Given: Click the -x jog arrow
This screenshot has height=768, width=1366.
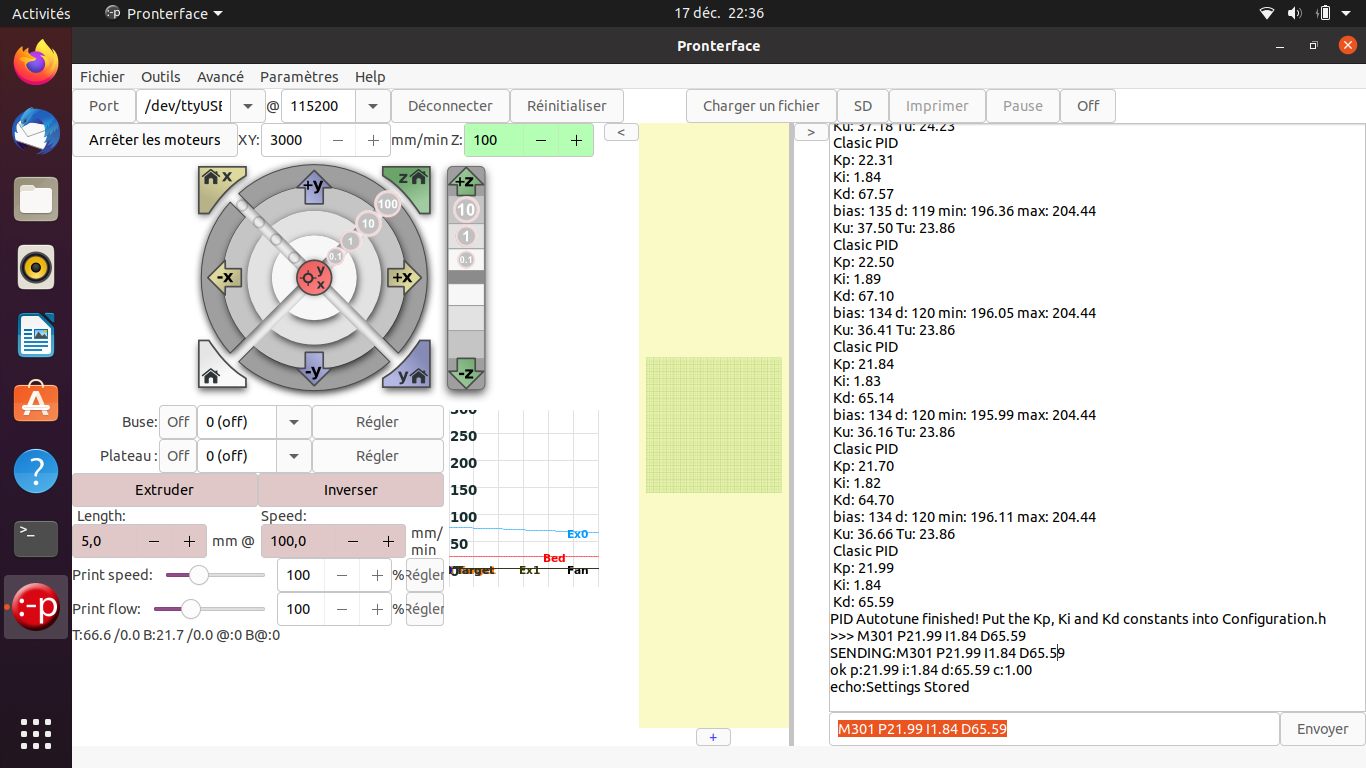Looking at the screenshot, I should click(224, 277).
